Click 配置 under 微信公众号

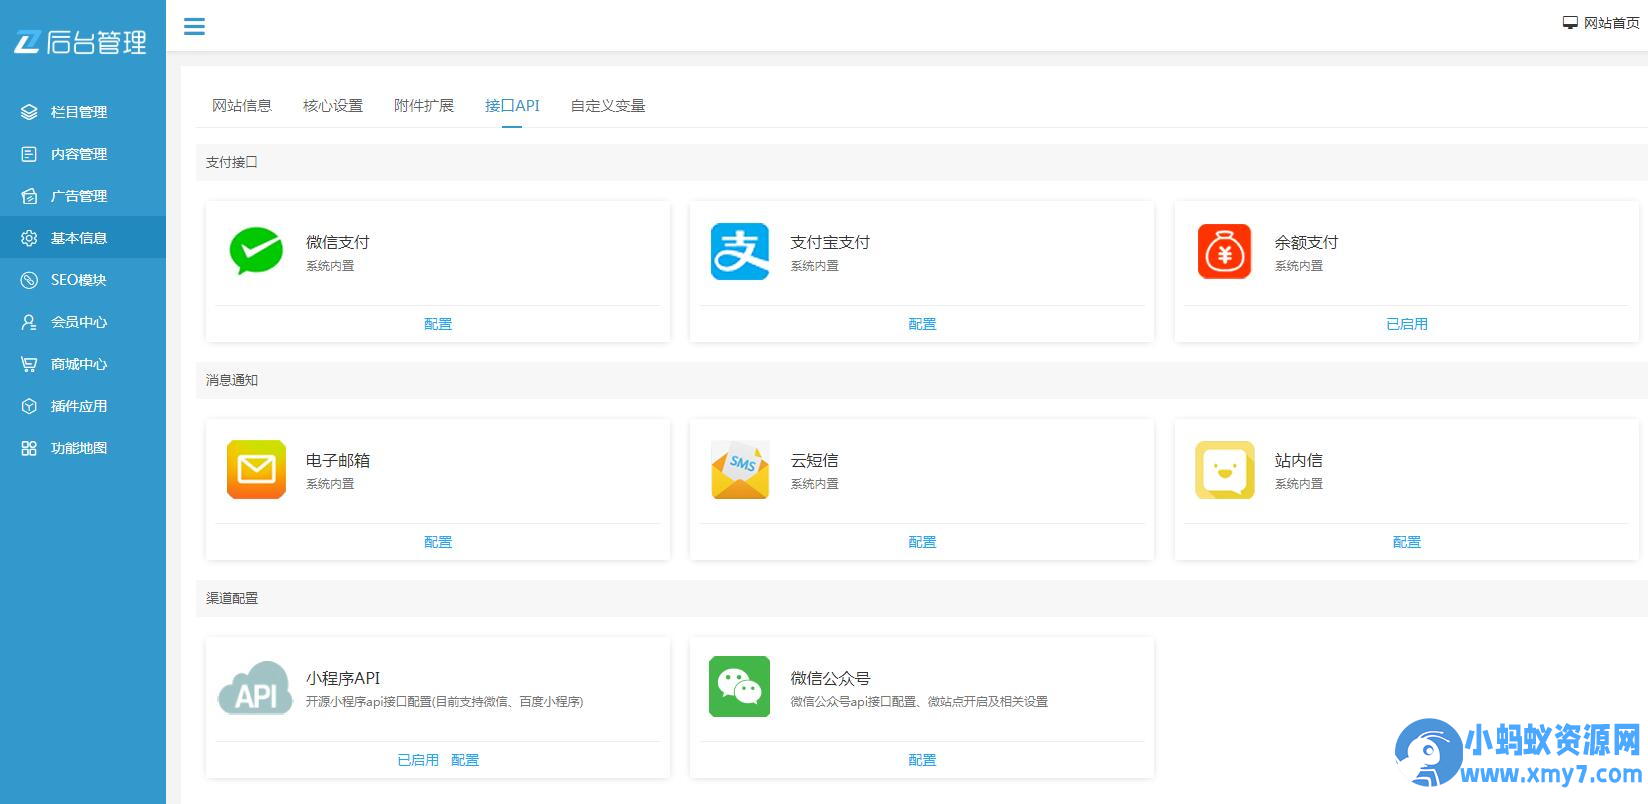click(x=922, y=760)
